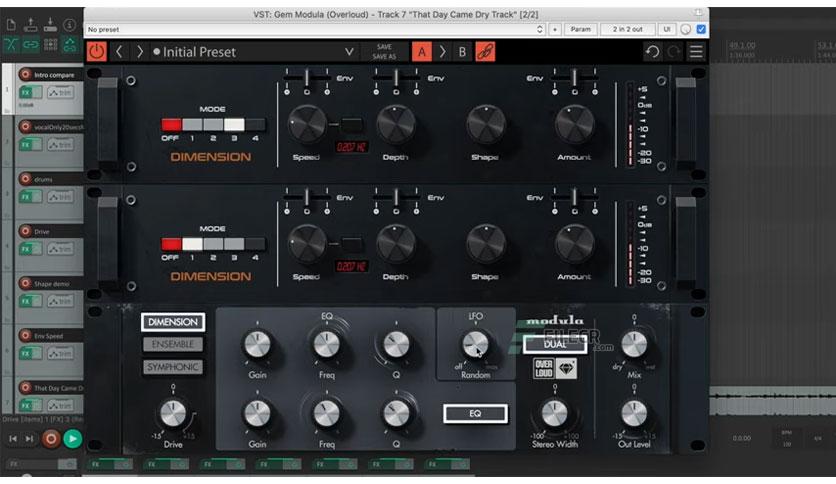Viewport: 836px width, 484px height.
Task: Arm record on drums track
Action: tap(25, 179)
